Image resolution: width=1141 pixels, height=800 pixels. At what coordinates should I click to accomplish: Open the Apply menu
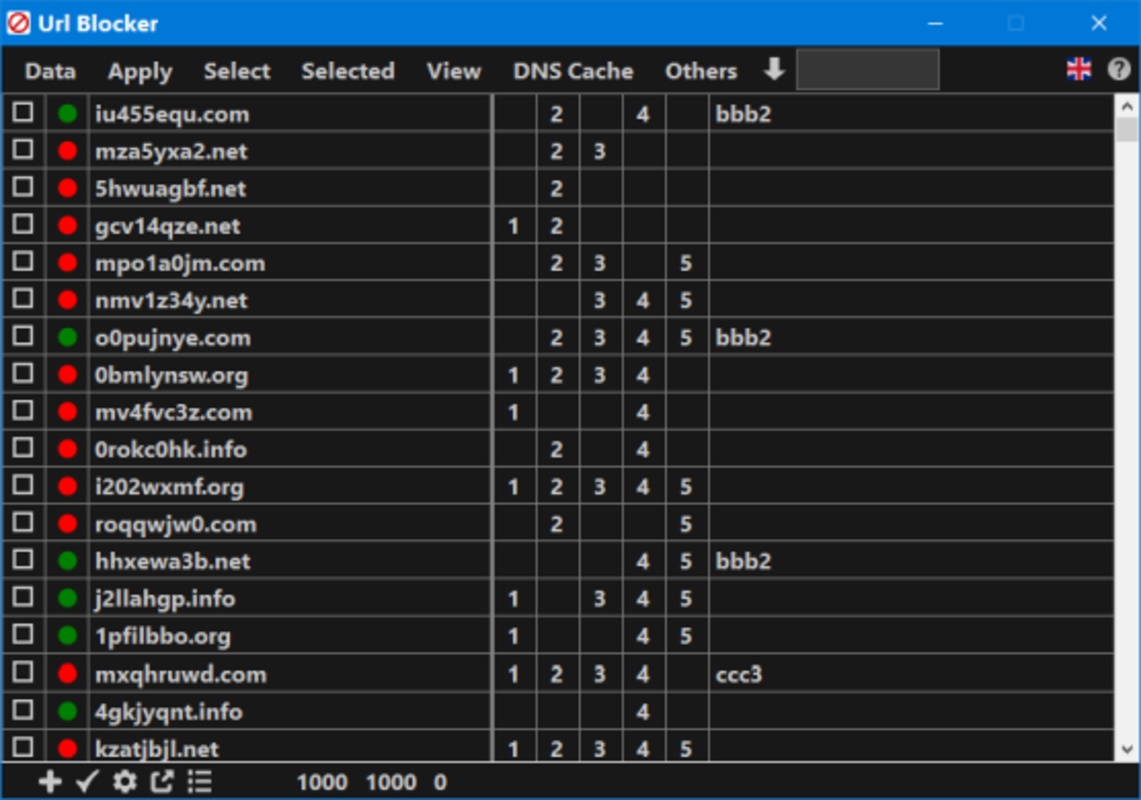140,71
